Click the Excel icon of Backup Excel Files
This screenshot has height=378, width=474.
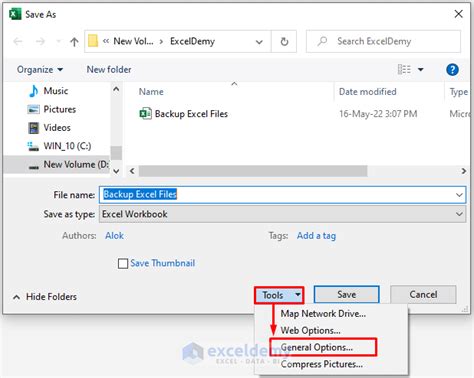pyautogui.click(x=145, y=114)
